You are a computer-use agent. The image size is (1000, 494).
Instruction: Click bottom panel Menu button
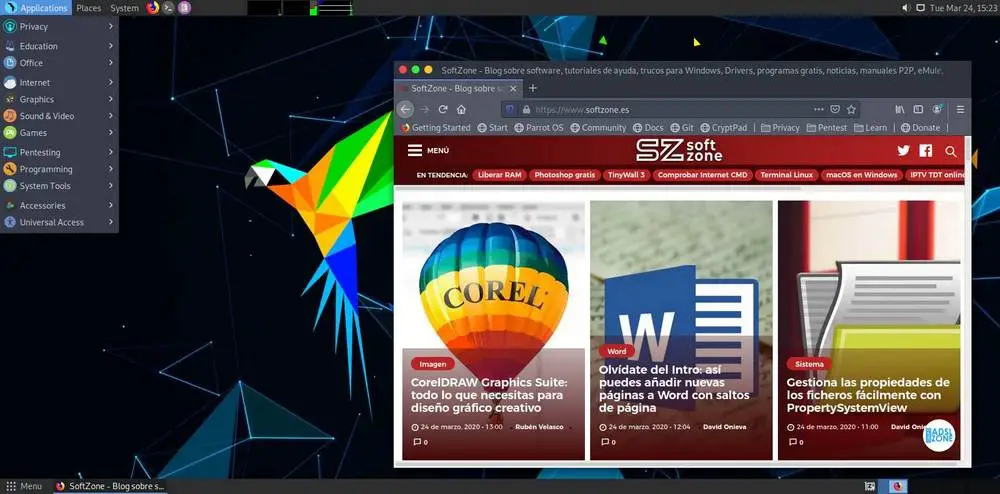(x=24, y=486)
